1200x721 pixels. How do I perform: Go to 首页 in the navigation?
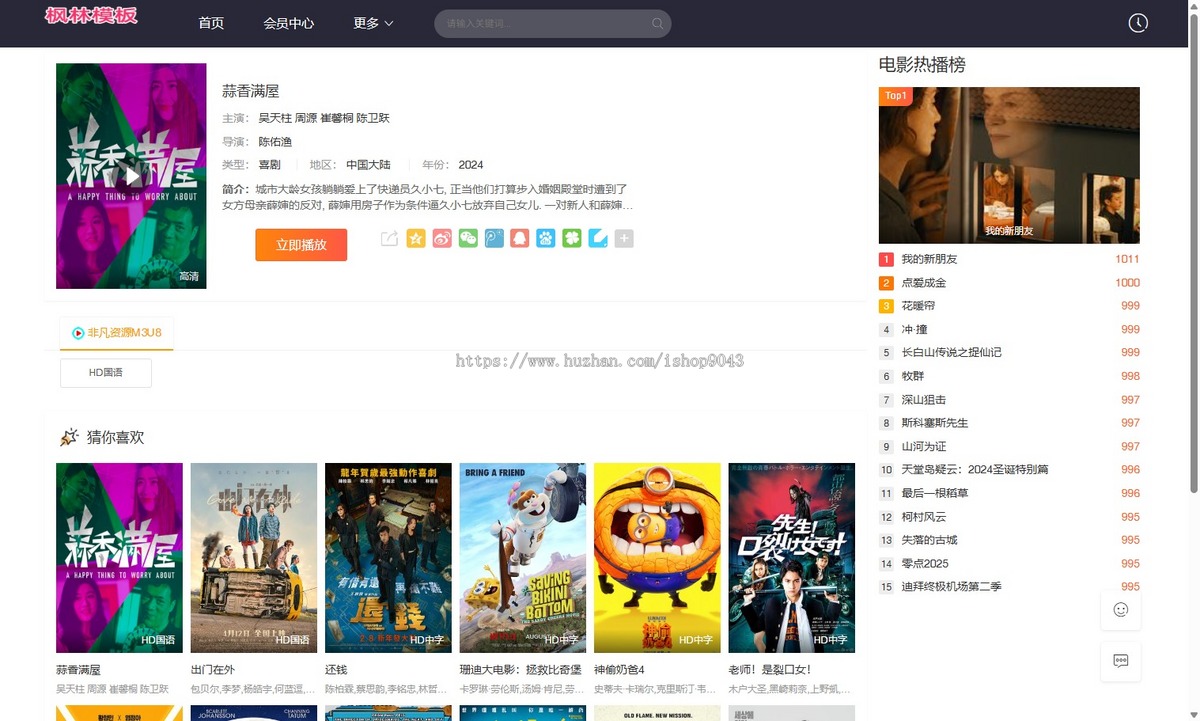coord(211,23)
